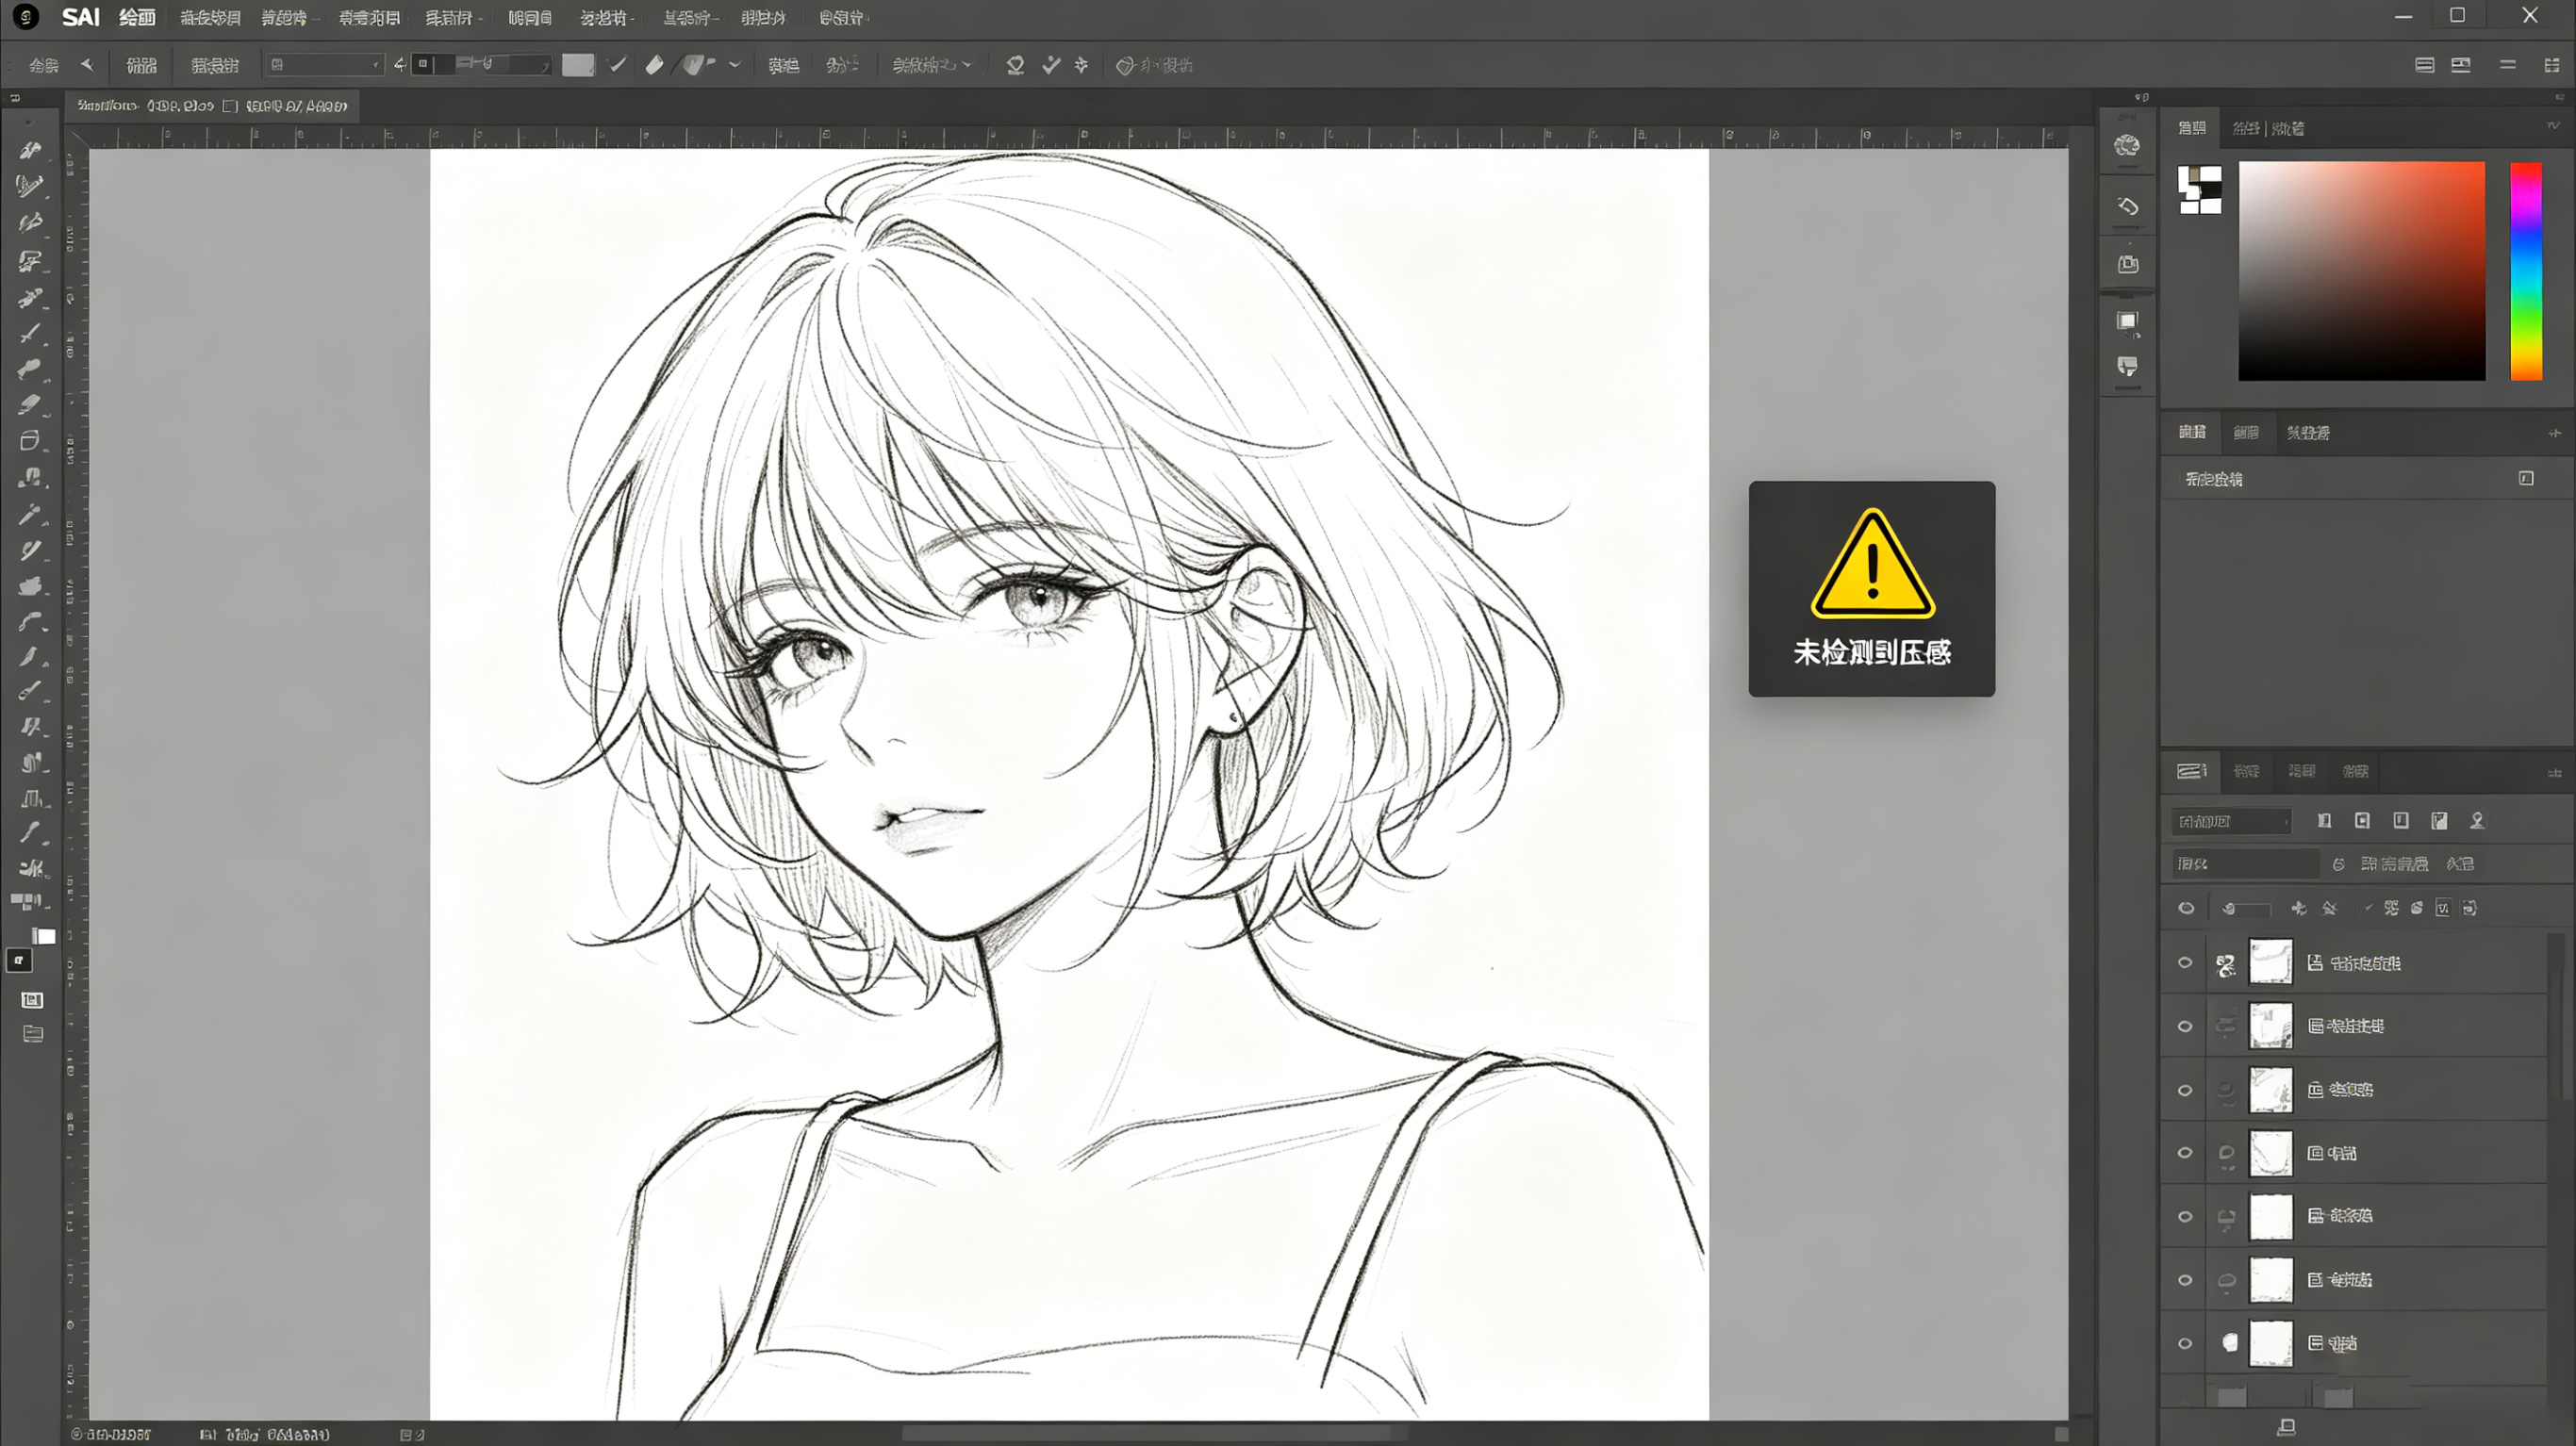This screenshot has width=2576, height=1446.
Task: Select the topmost tool in the left toolbar
Action: (30, 150)
